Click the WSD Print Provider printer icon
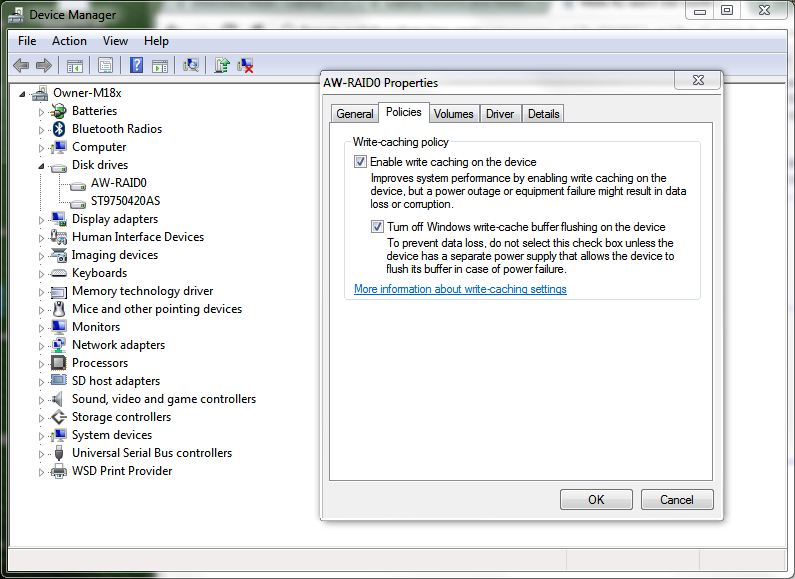 pos(59,471)
